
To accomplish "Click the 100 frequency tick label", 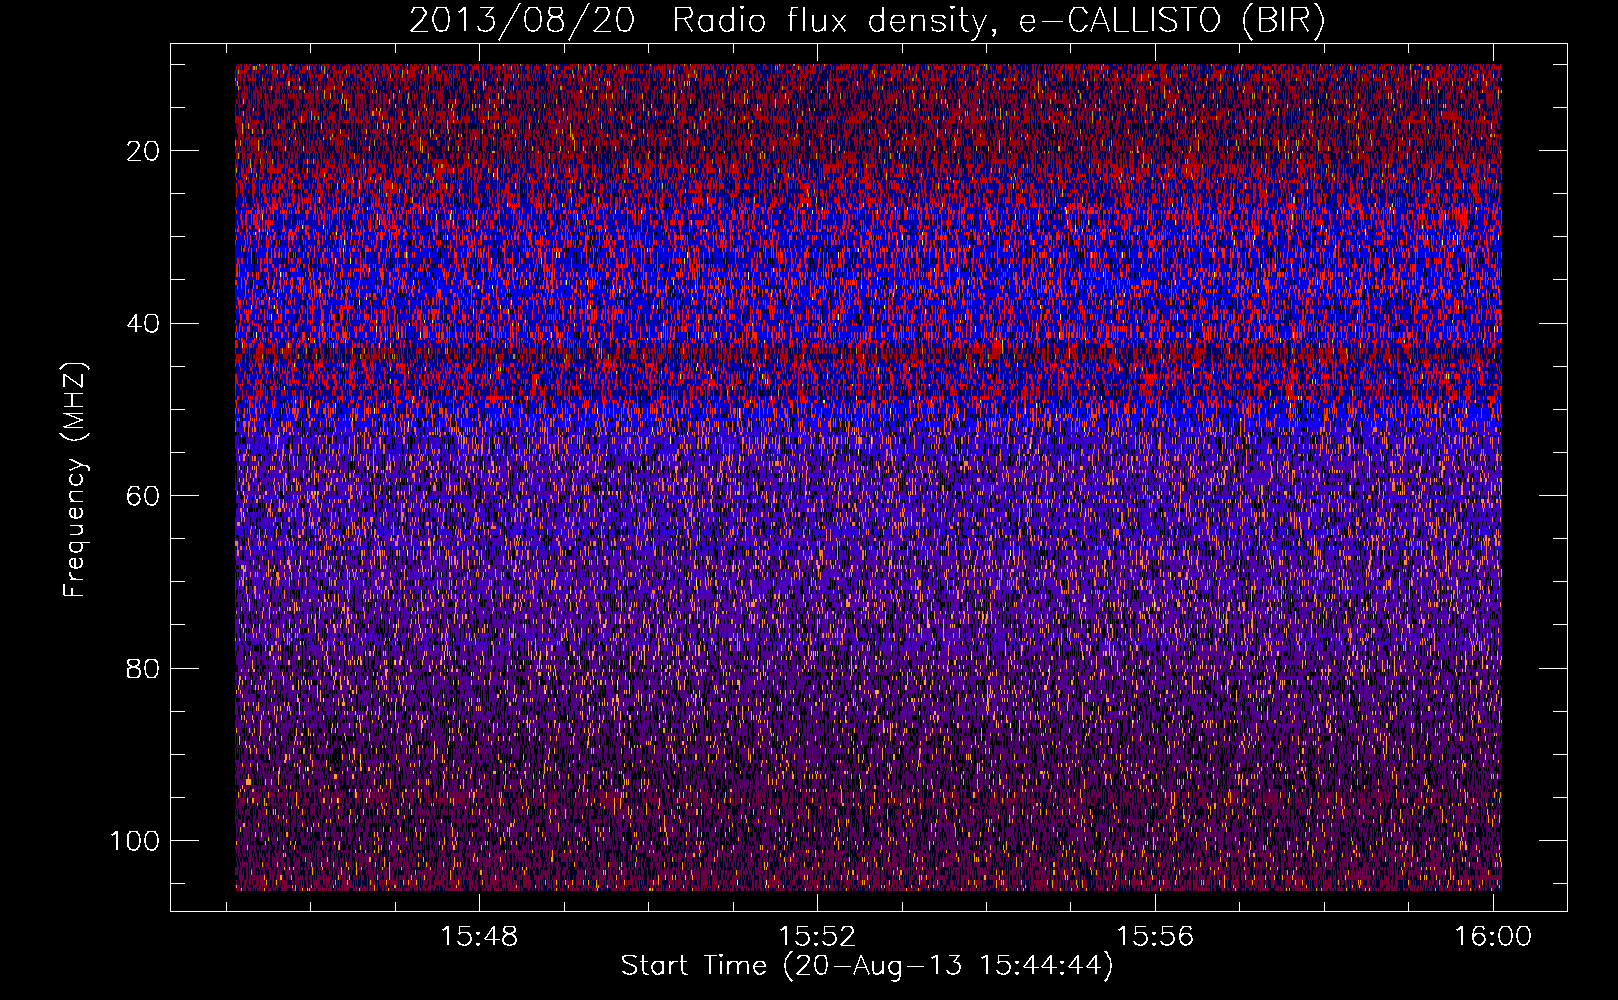I will tap(135, 841).
